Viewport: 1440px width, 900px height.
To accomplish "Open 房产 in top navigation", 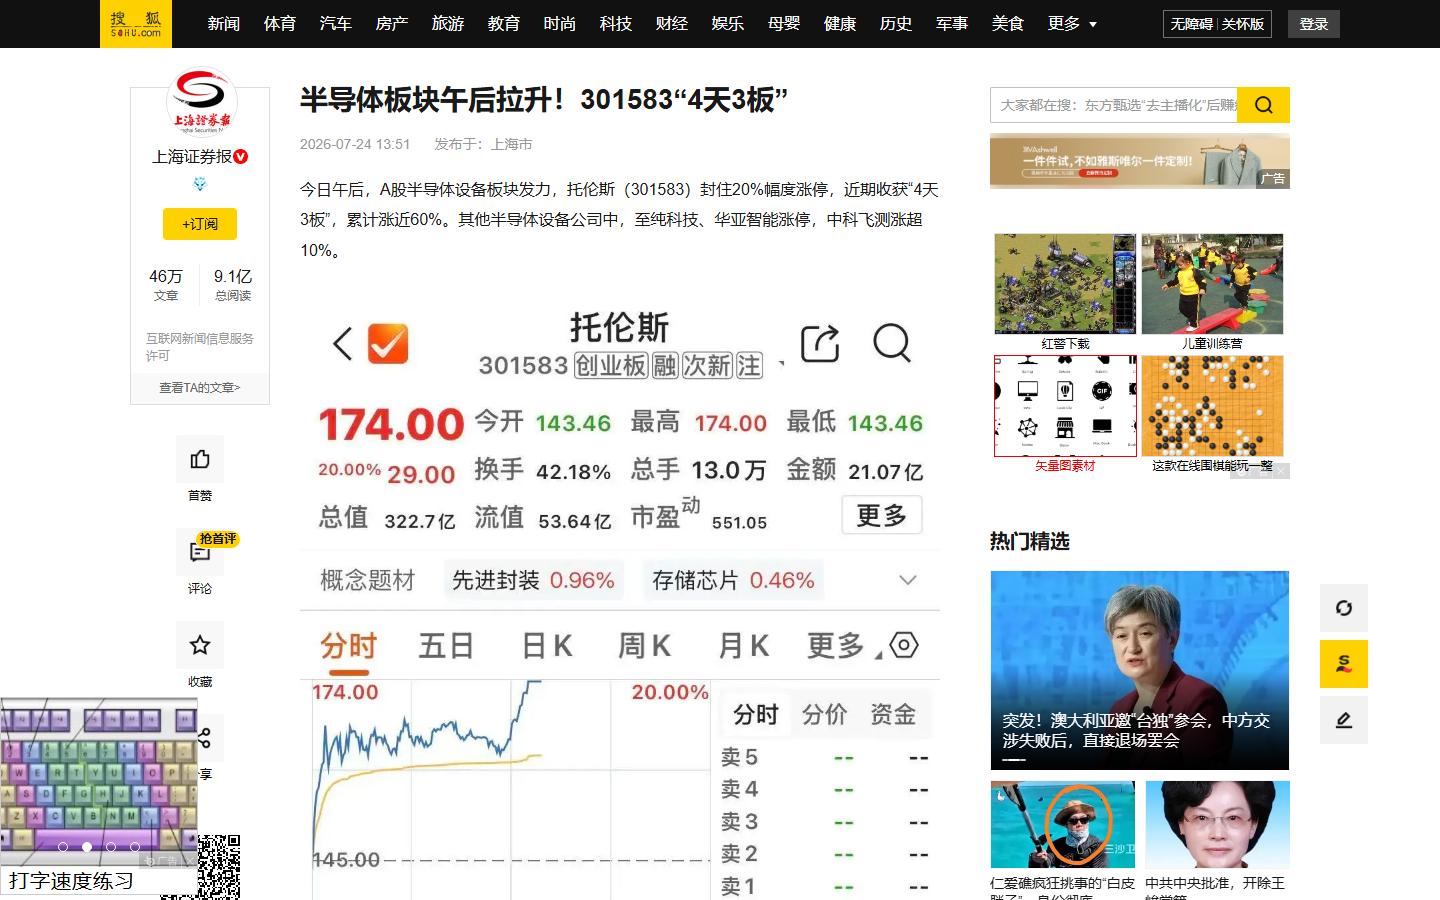I will [x=392, y=24].
